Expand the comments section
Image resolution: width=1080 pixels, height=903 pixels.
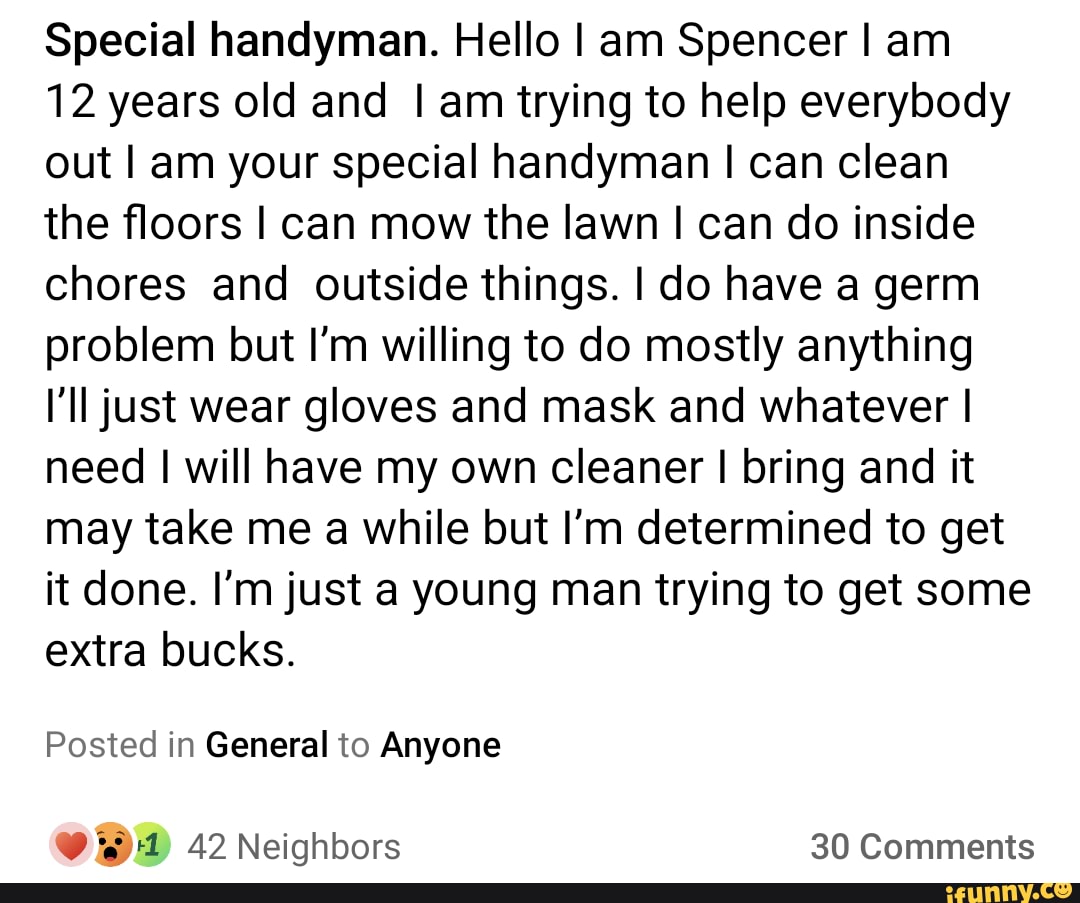pos(925,846)
